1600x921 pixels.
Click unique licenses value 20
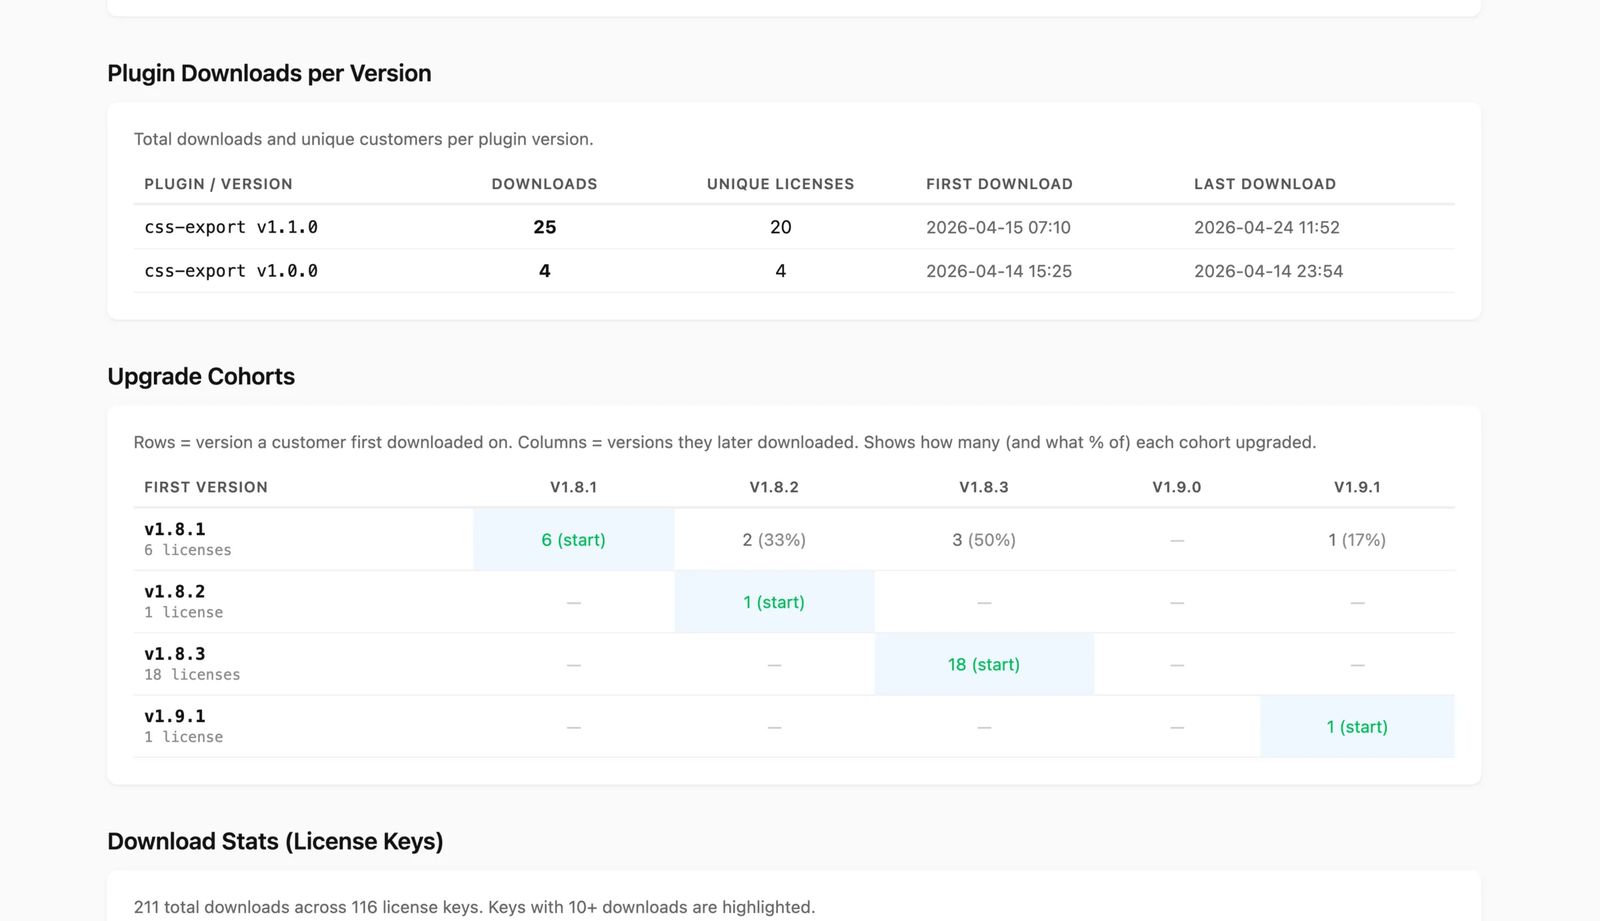[x=780, y=227]
